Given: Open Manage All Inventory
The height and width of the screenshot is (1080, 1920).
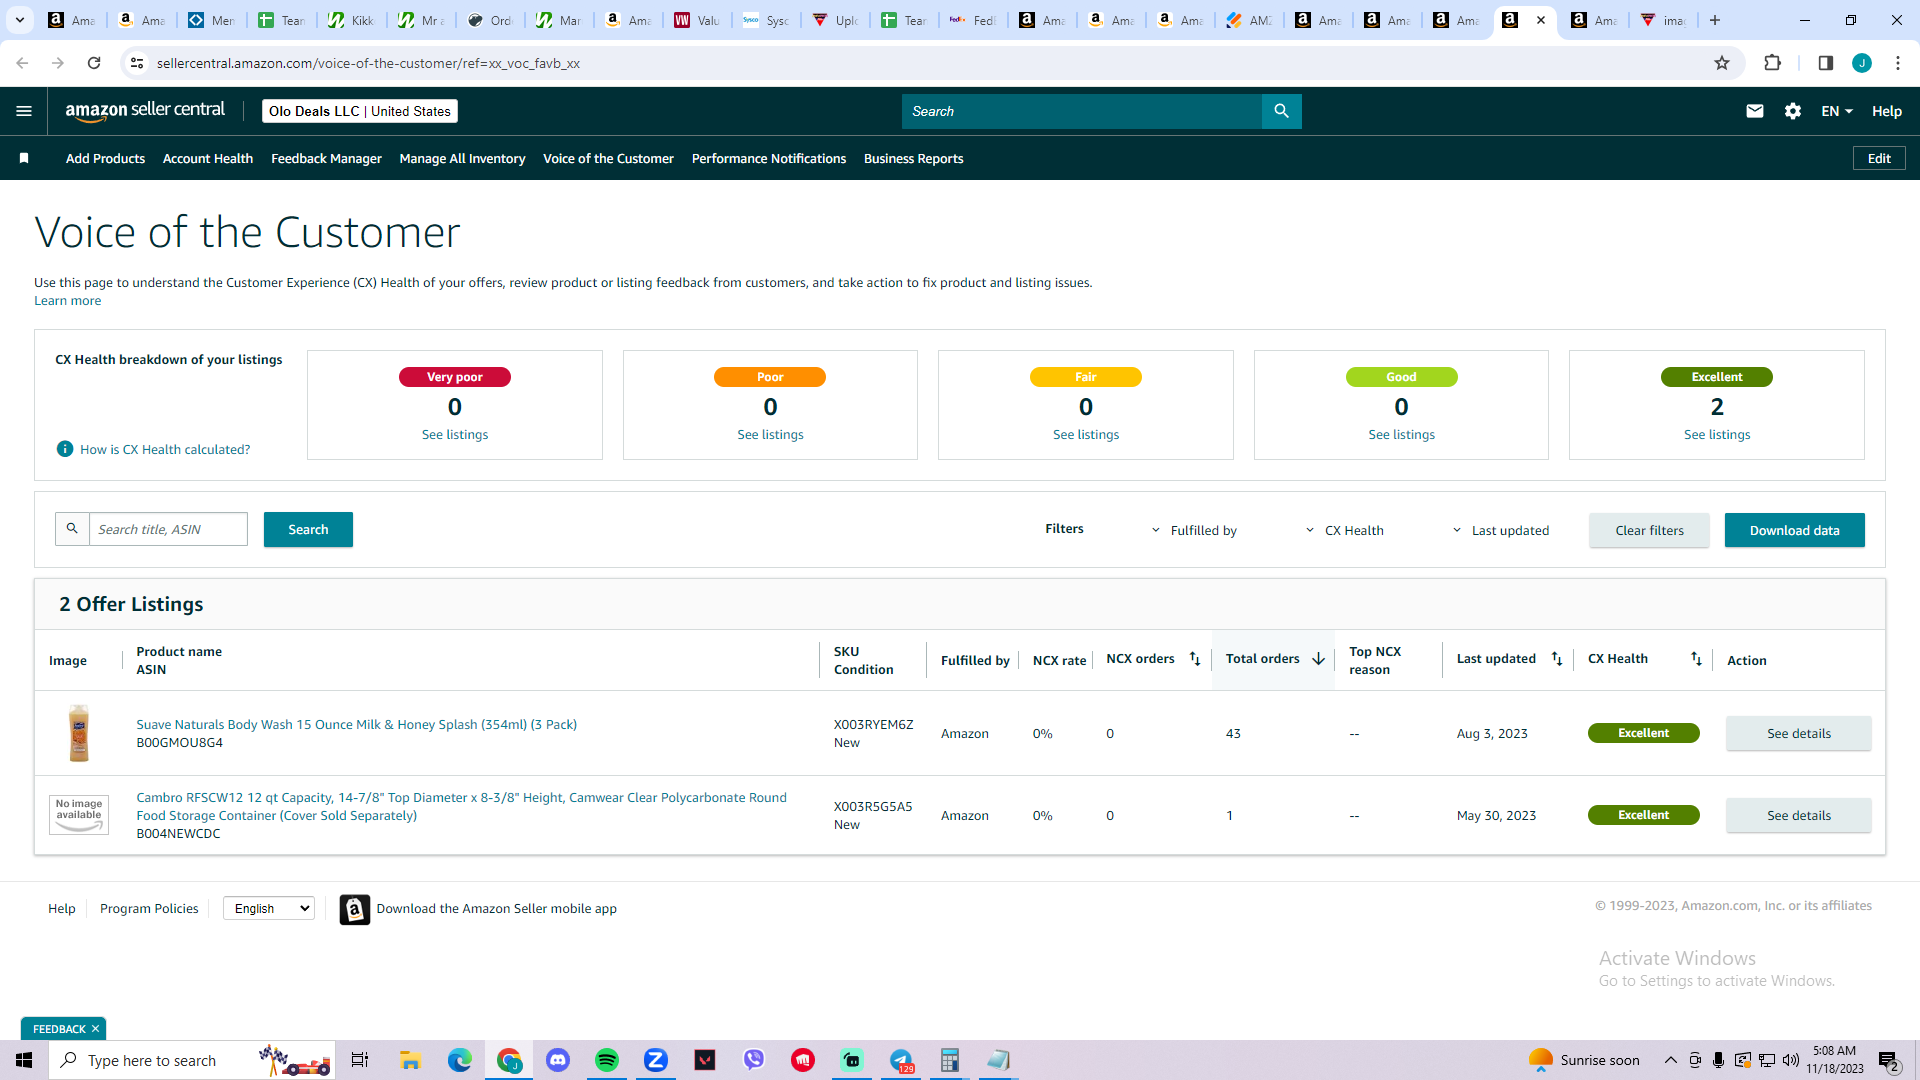Looking at the screenshot, I should pyautogui.click(x=462, y=158).
